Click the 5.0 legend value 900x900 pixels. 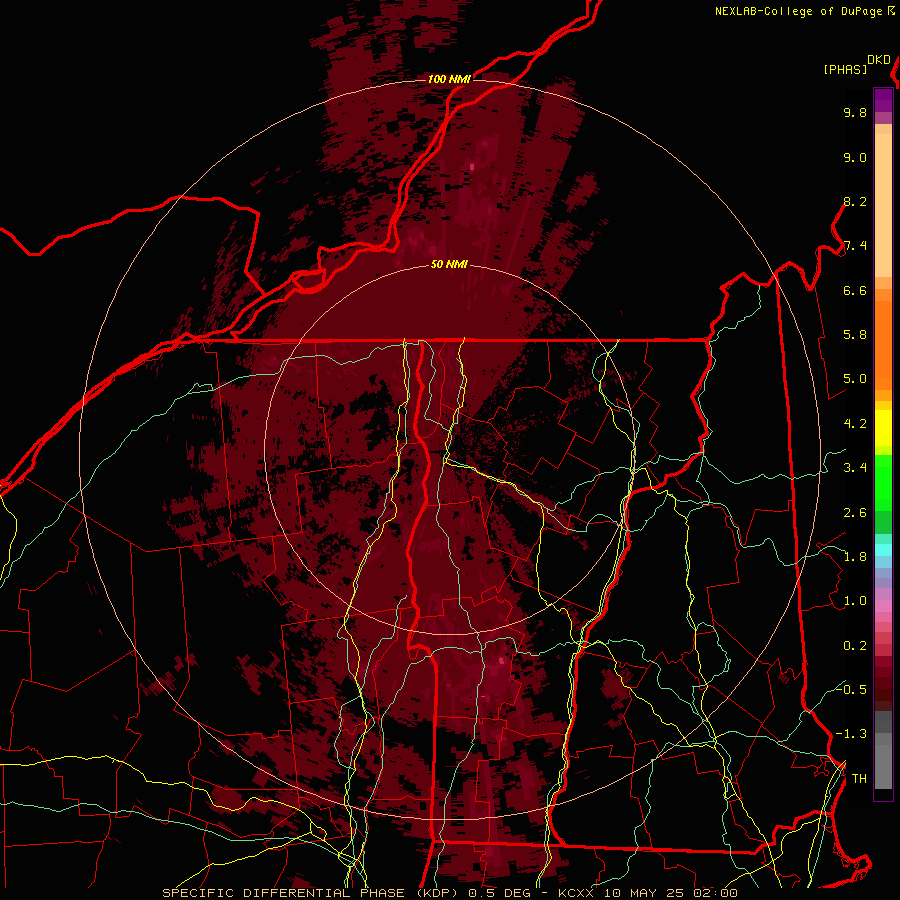[x=855, y=379]
